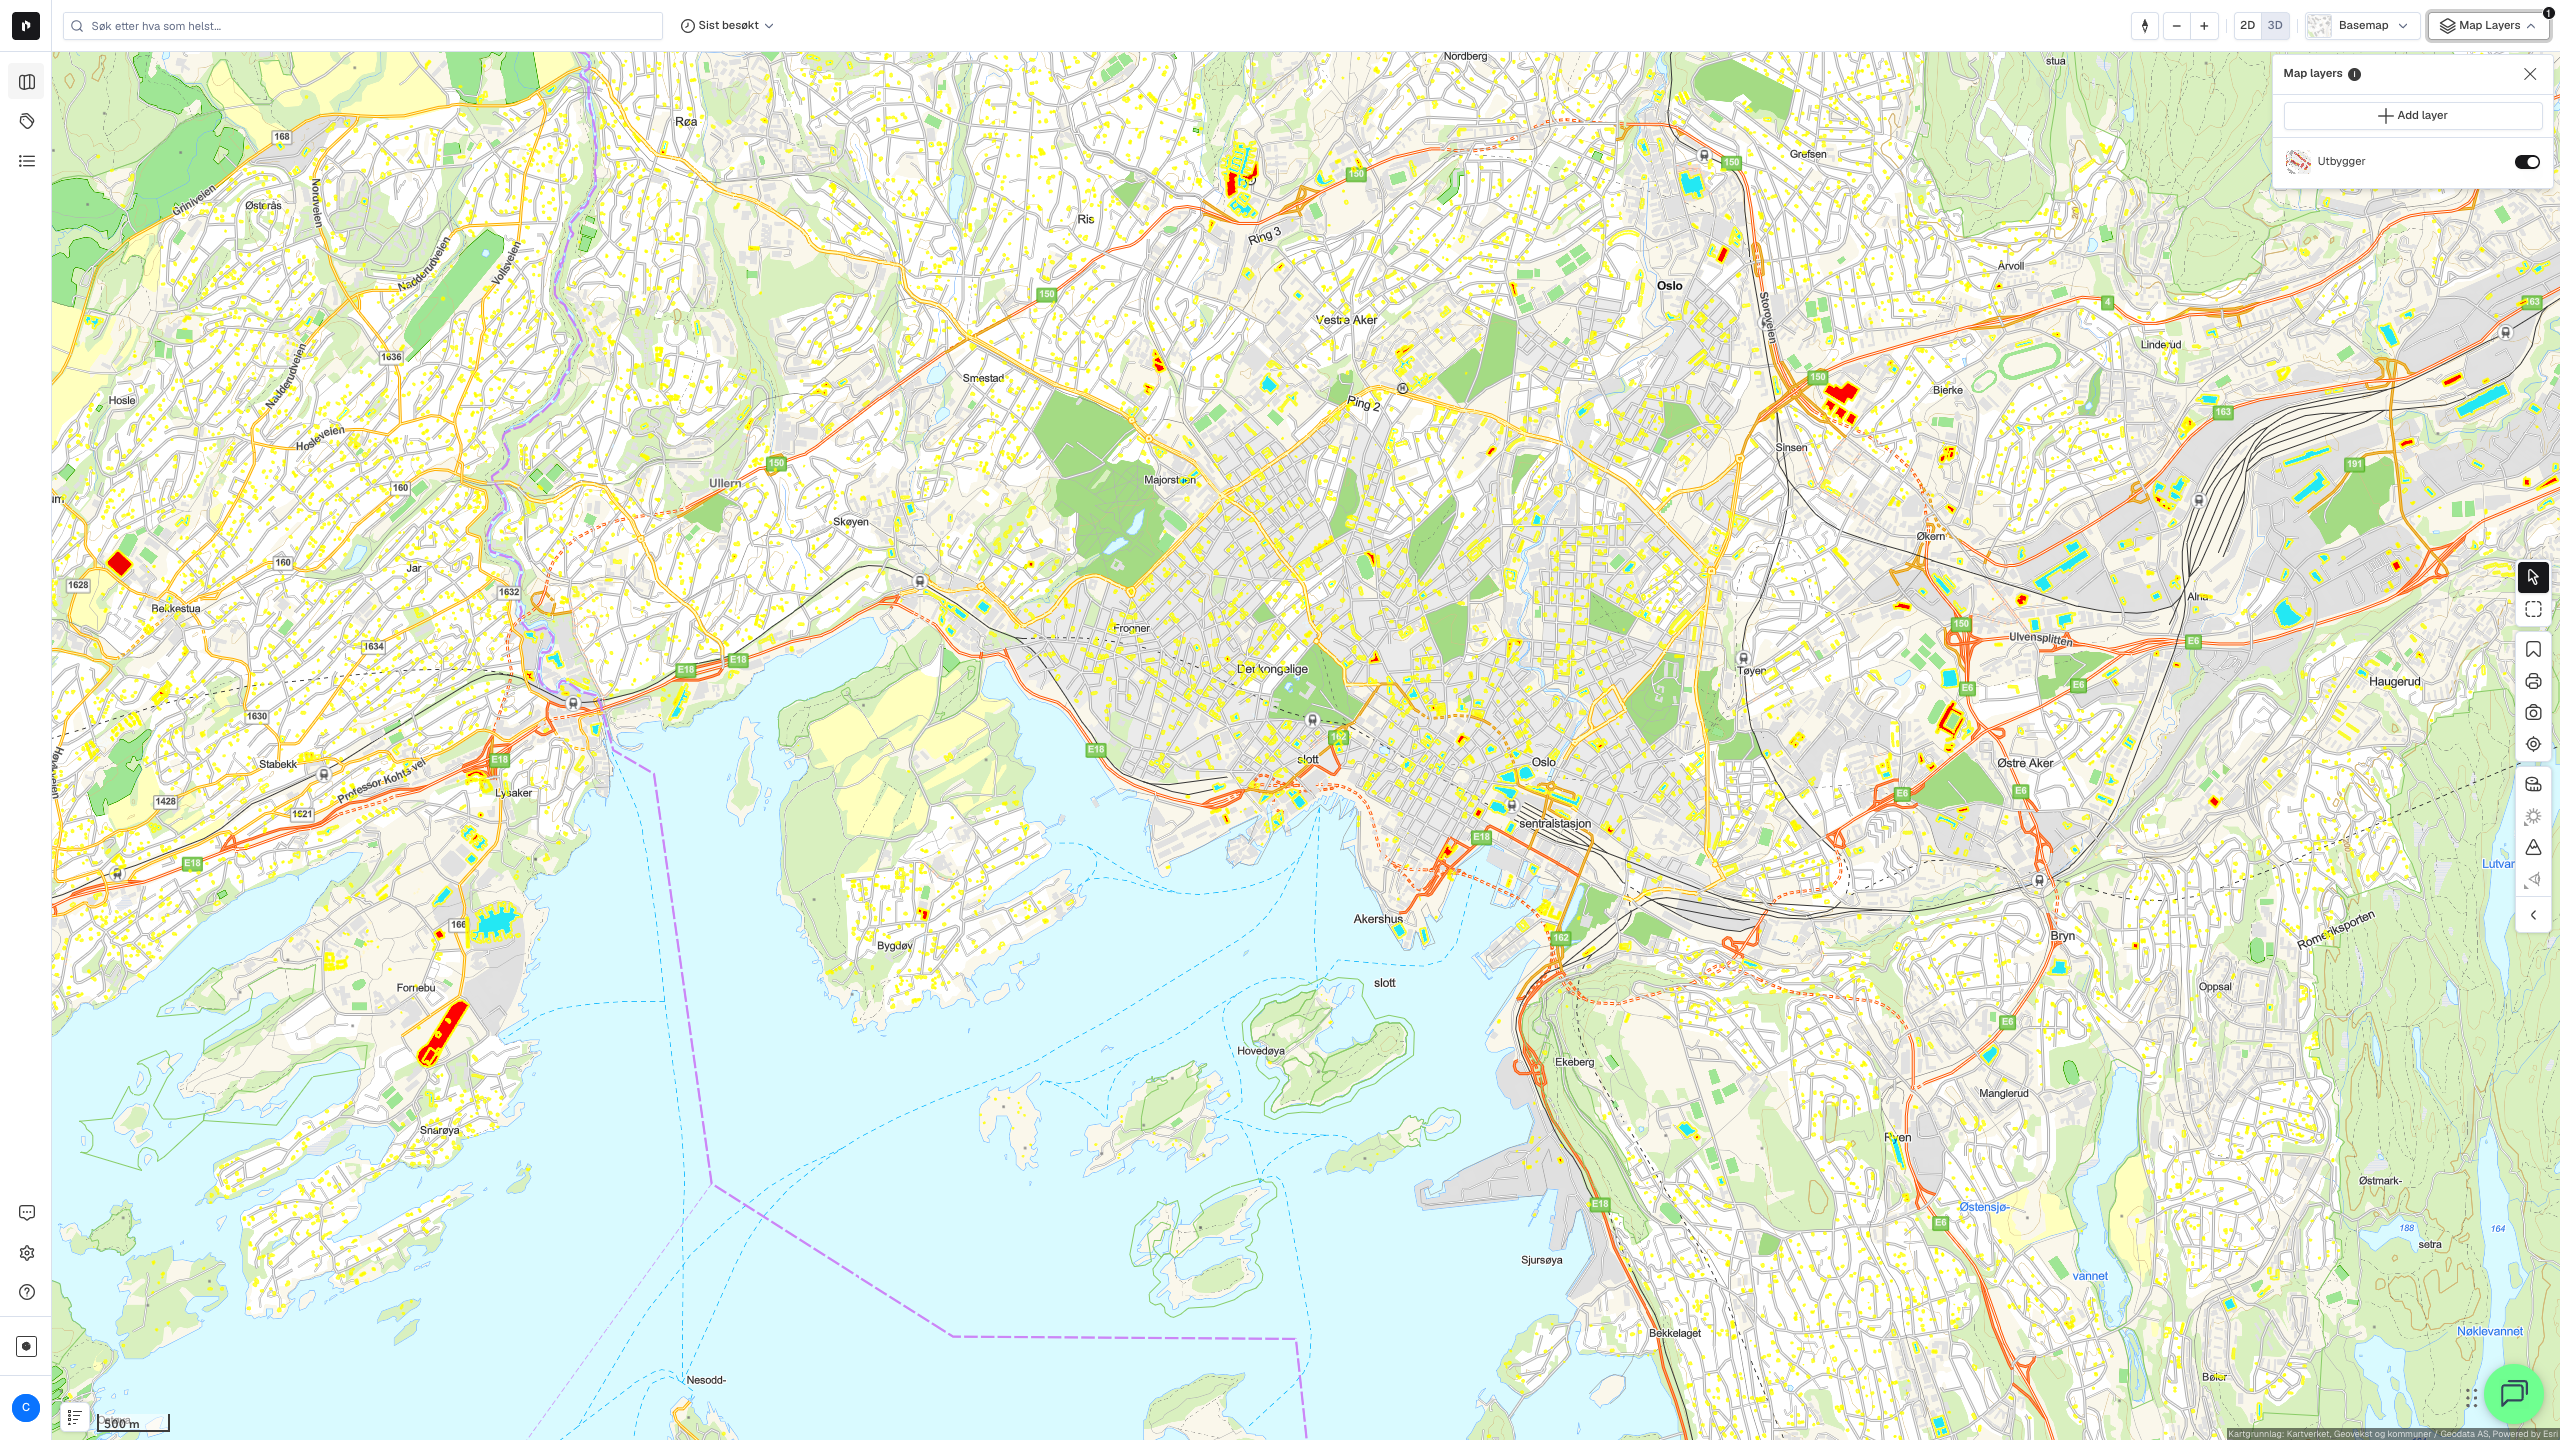
Task: Open the app logo home icon
Action: 26,26
